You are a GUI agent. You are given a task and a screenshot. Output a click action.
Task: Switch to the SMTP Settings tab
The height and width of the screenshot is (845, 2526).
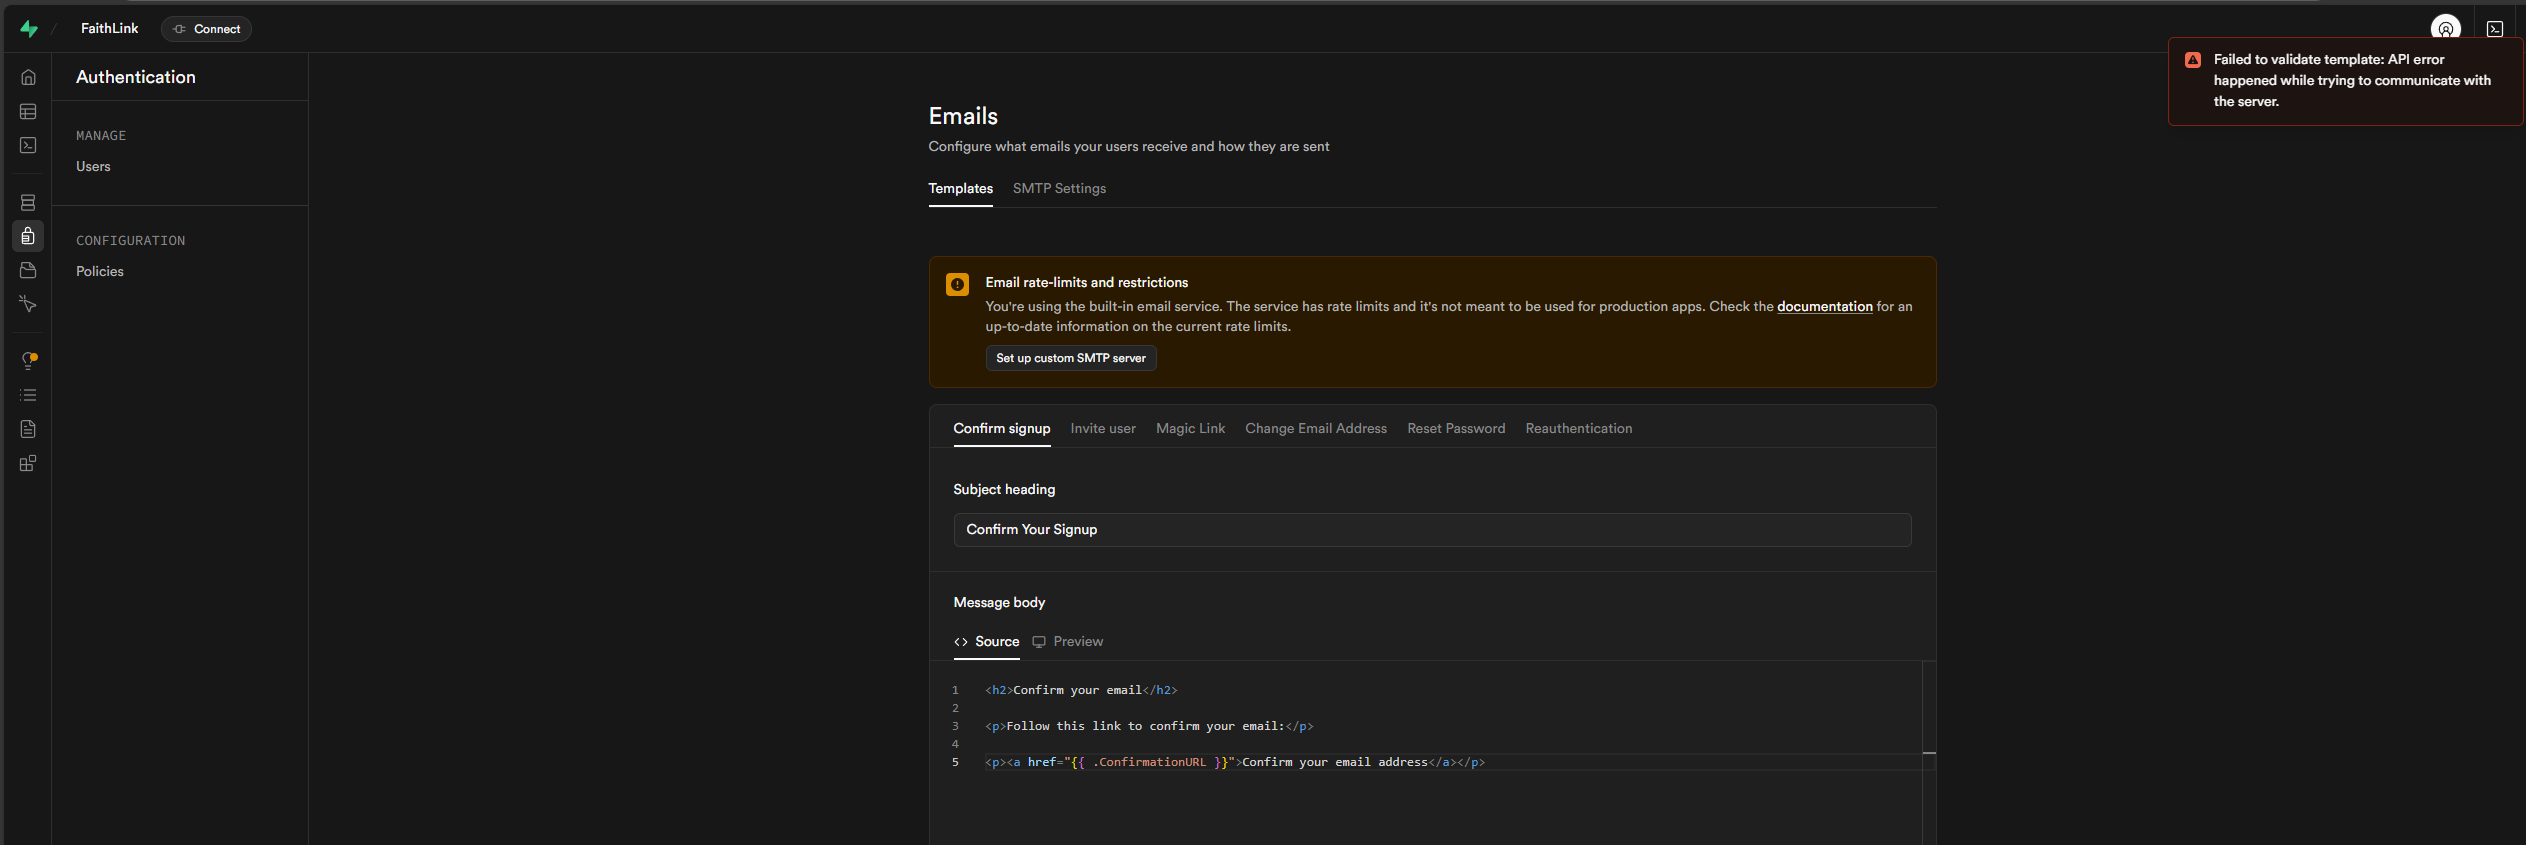(1059, 189)
